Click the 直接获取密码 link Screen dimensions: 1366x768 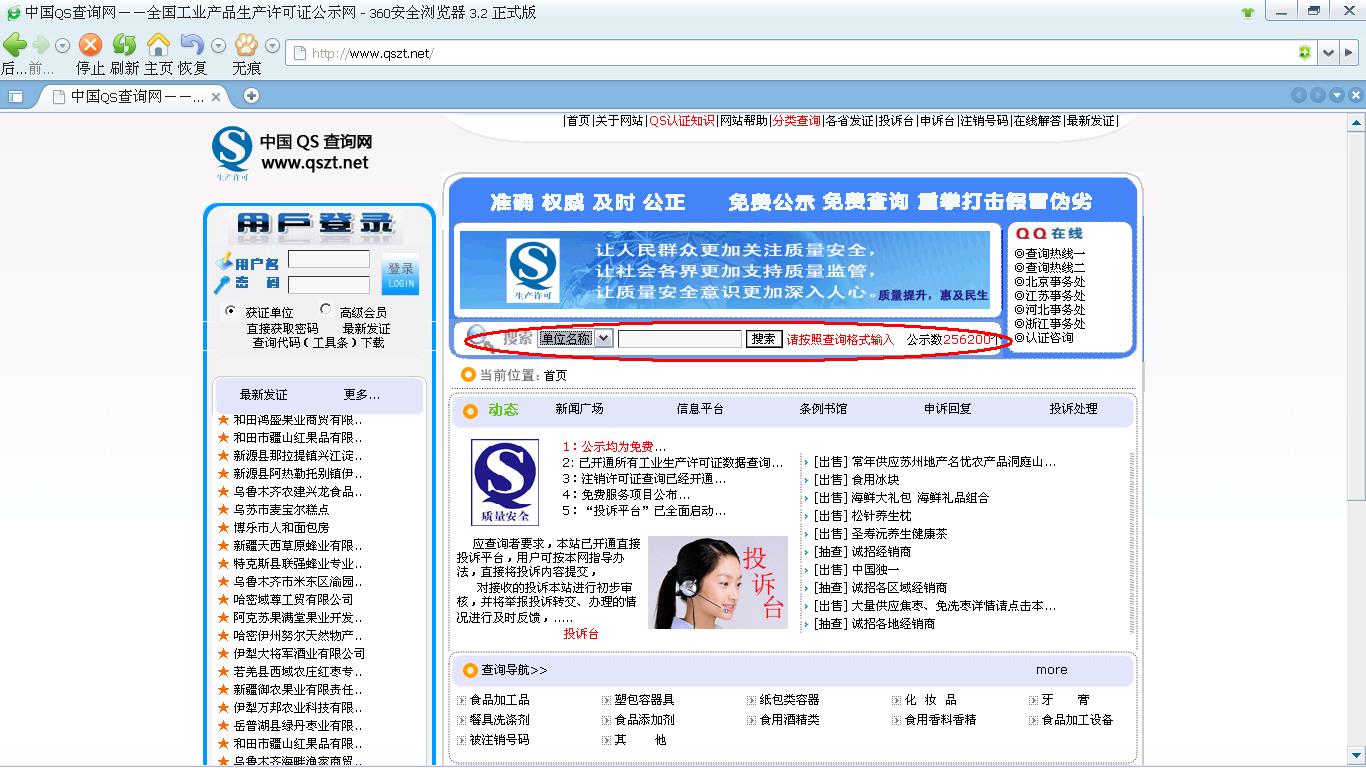click(282, 329)
